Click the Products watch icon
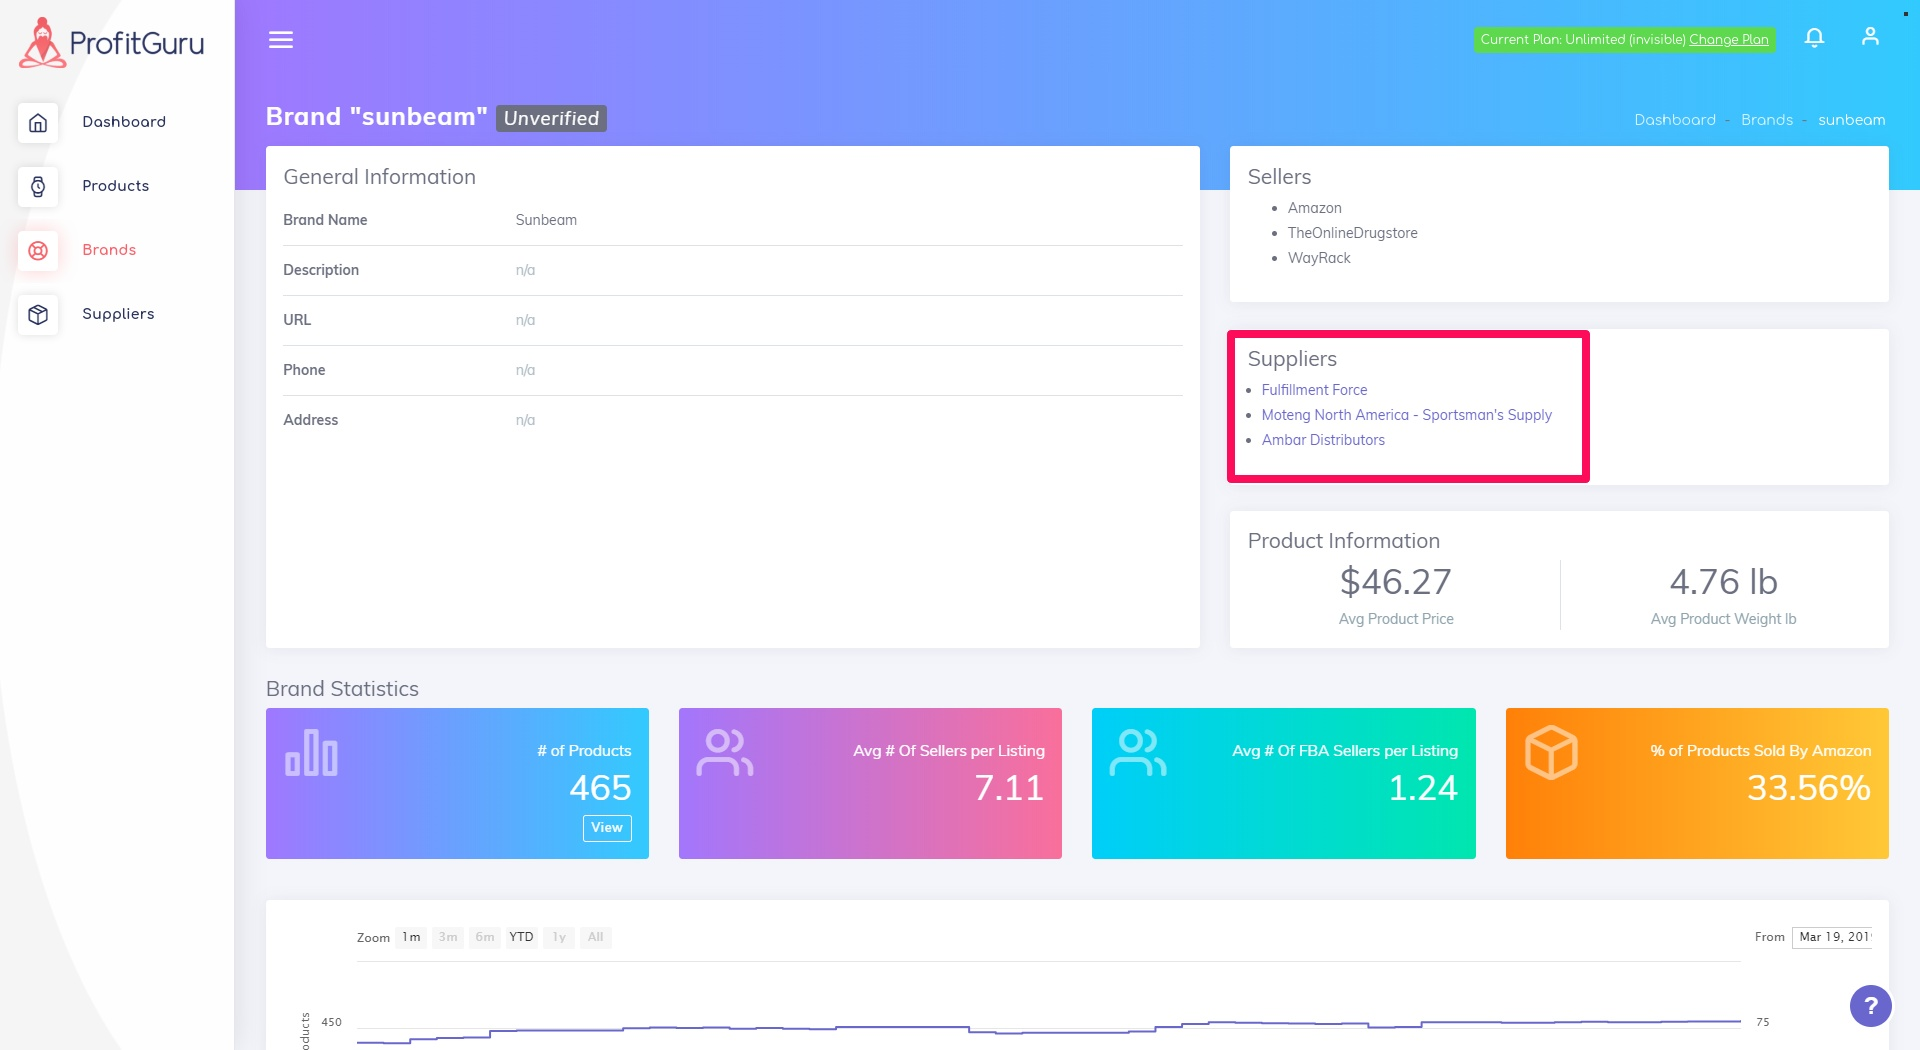Screen dimensions: 1920x1050 tap(38, 186)
